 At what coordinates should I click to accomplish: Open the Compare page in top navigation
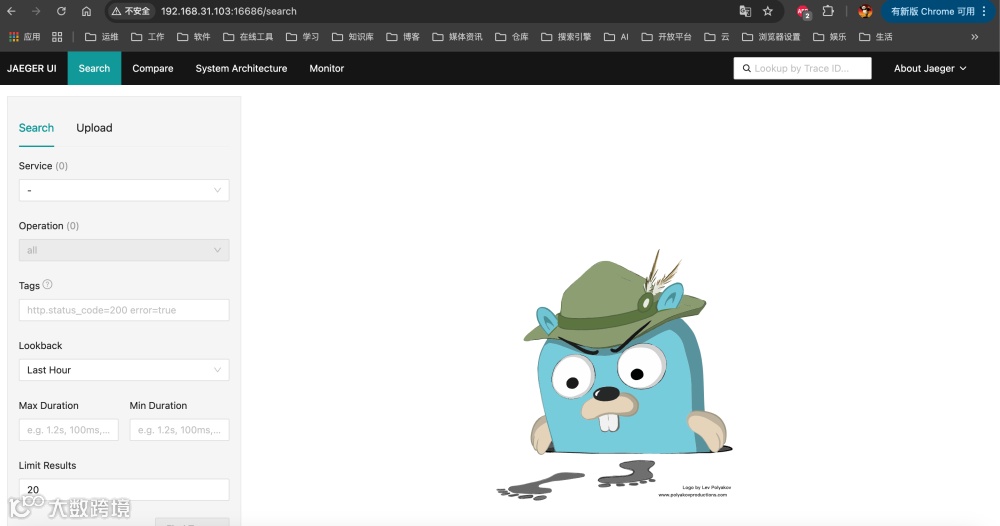click(152, 68)
